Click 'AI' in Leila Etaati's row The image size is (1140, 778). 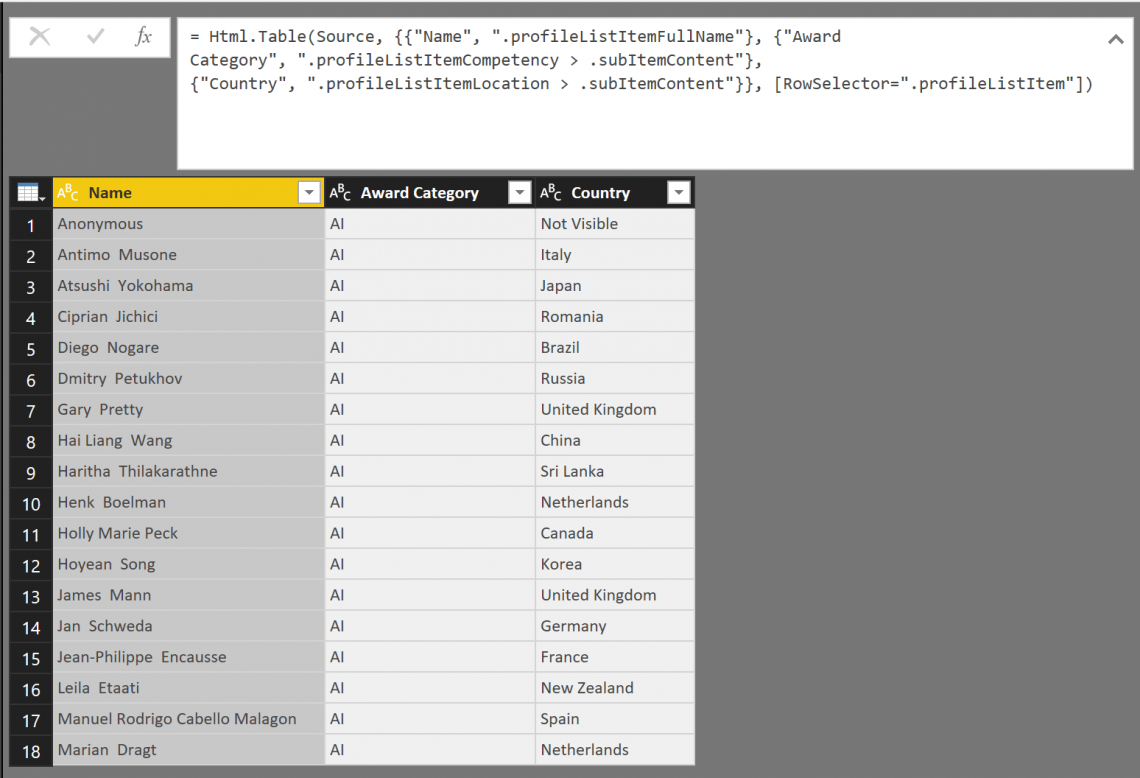click(430, 688)
